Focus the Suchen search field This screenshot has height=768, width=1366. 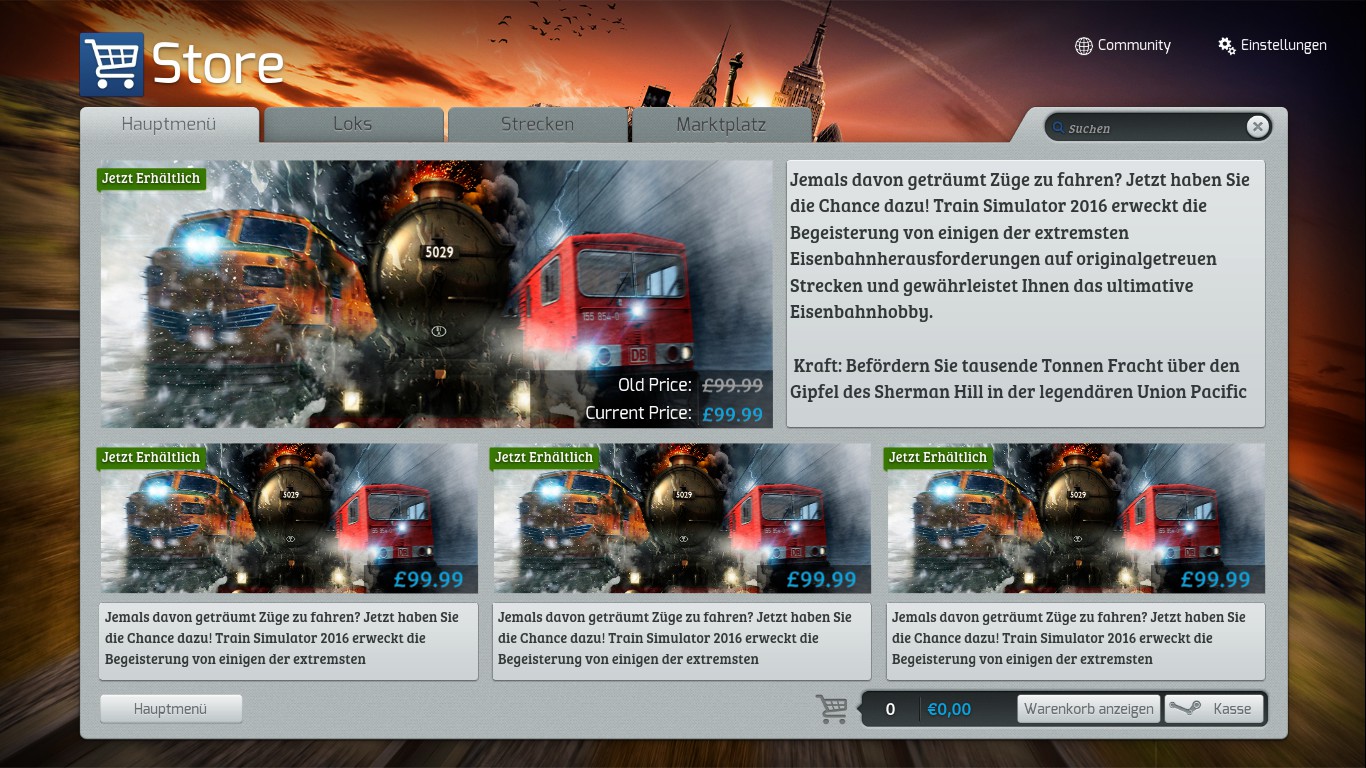pos(1158,127)
